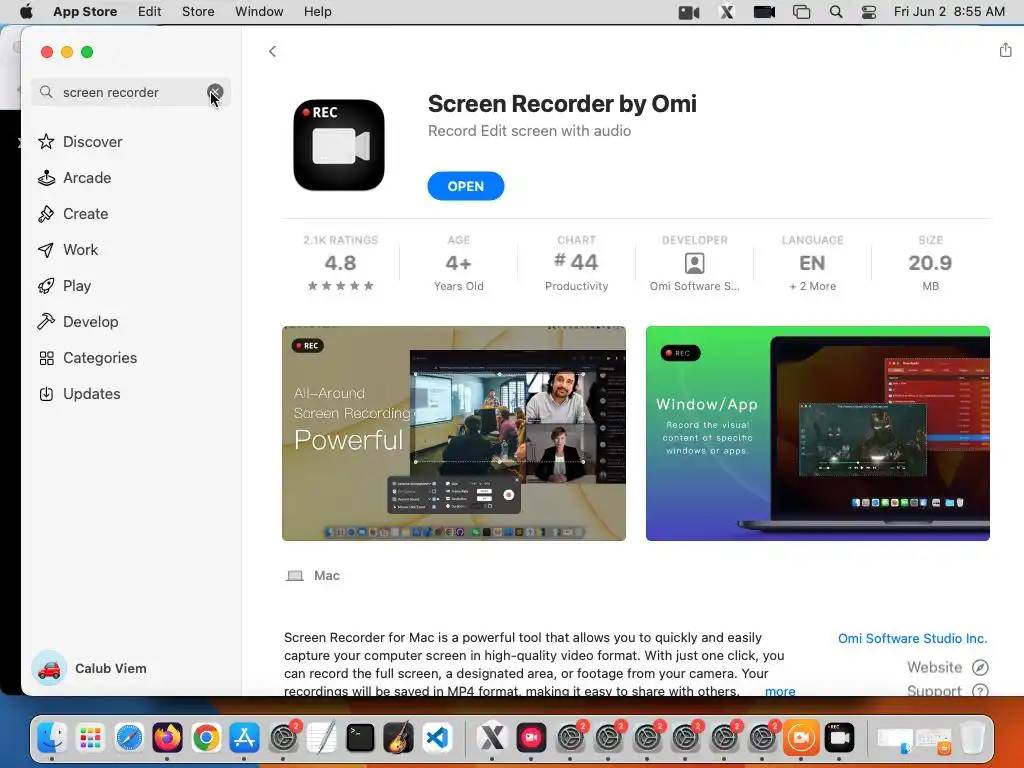Open the Apple menu
1024x768 pixels.
click(26, 11)
